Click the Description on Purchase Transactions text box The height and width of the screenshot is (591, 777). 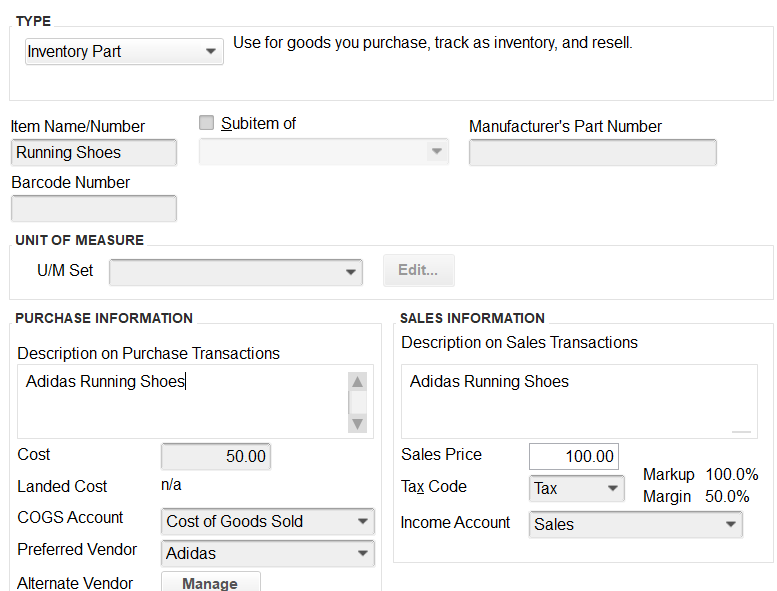[183, 402]
